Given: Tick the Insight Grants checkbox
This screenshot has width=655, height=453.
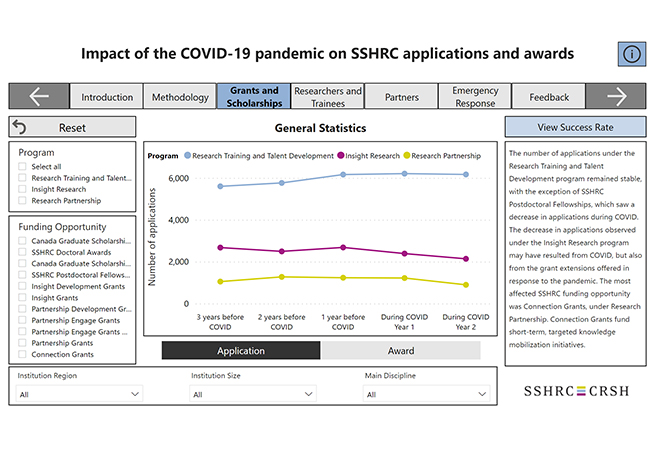Looking at the screenshot, I should [22, 298].
